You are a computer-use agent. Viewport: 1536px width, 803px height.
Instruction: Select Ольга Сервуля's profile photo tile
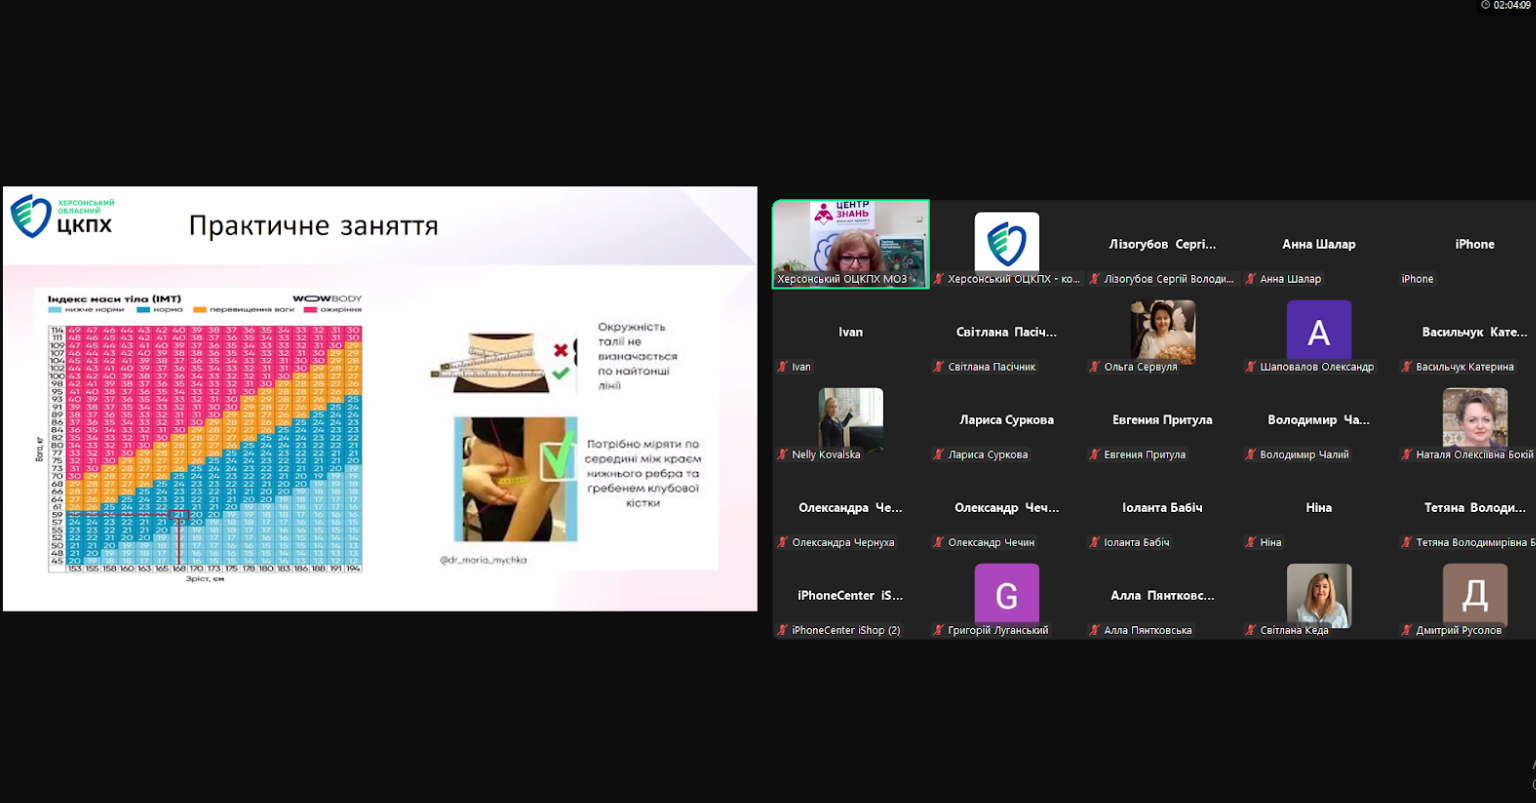1162,331
